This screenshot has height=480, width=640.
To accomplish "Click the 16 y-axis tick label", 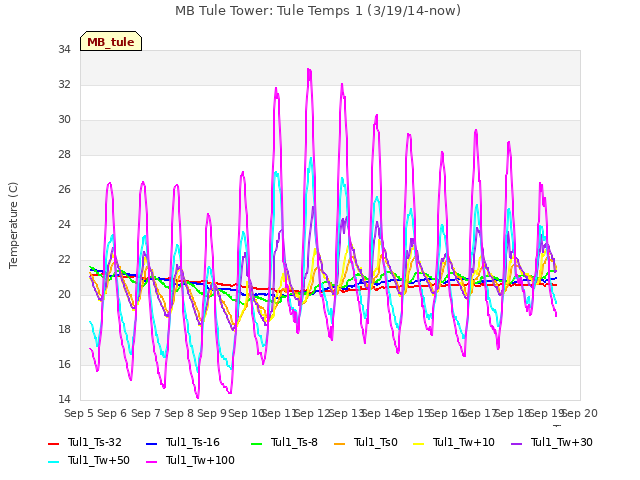I will pos(64,364).
